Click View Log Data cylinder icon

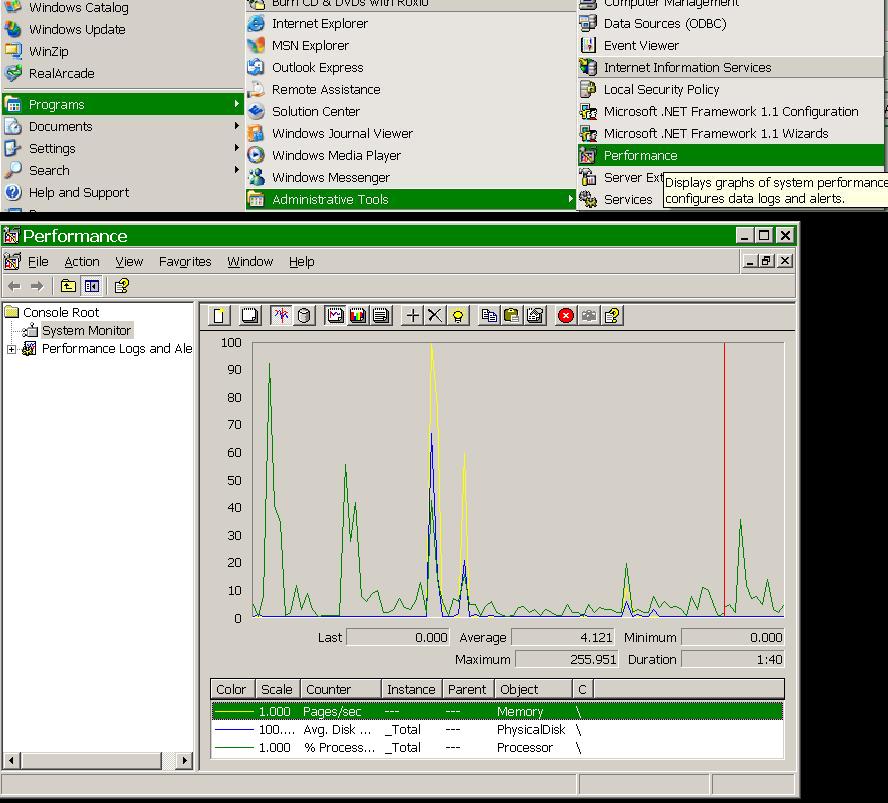click(304, 315)
